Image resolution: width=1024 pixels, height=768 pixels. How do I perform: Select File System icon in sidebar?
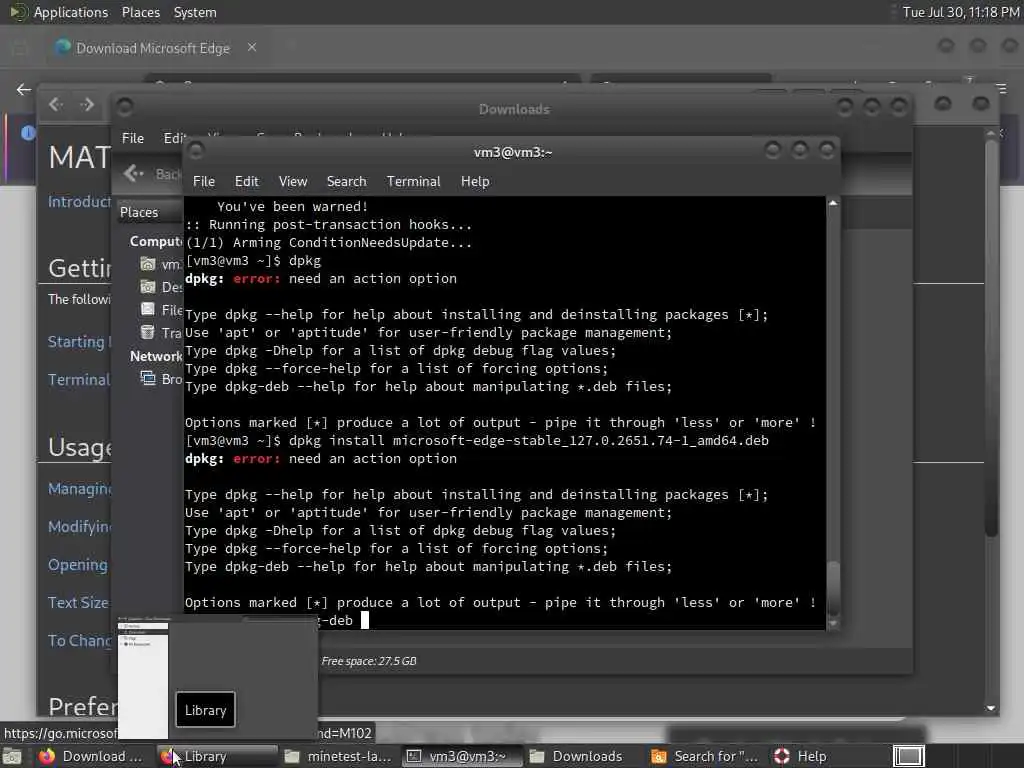tap(148, 309)
